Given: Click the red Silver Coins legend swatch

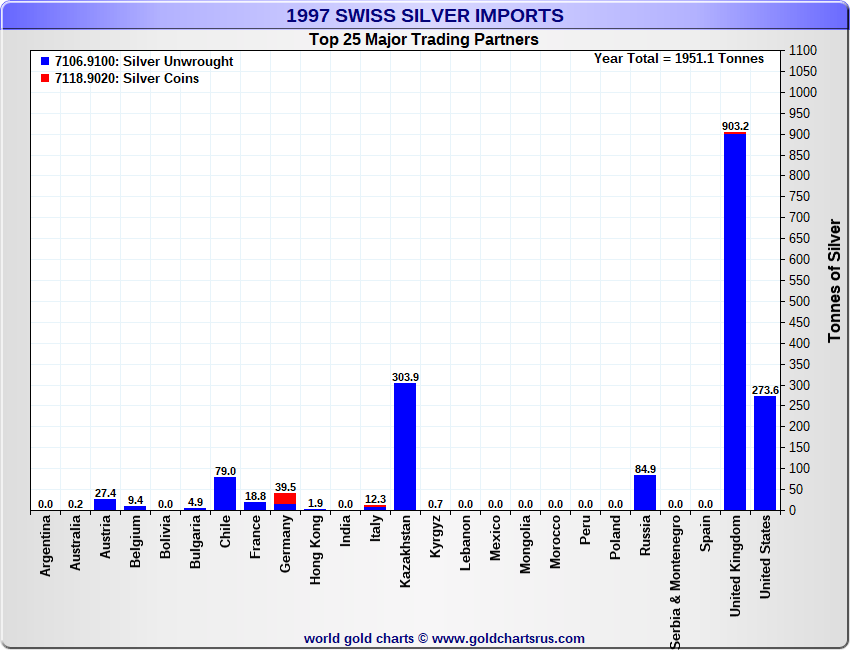Looking at the screenshot, I should [x=45, y=79].
